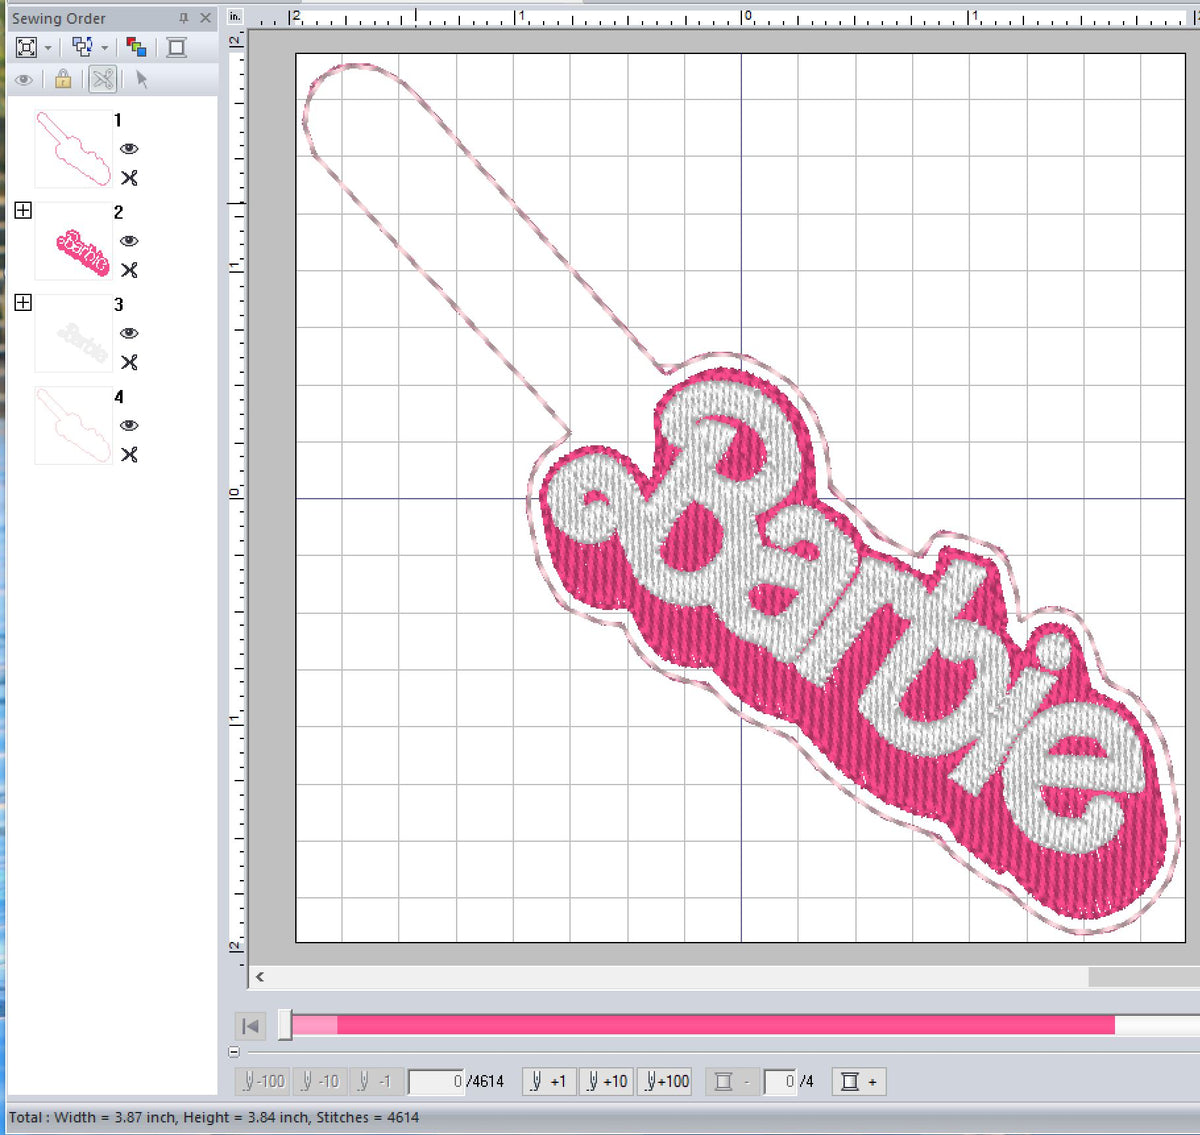The width and height of the screenshot is (1200, 1135).
Task: Toggle visibility eye for step 4
Action: pyautogui.click(x=129, y=425)
